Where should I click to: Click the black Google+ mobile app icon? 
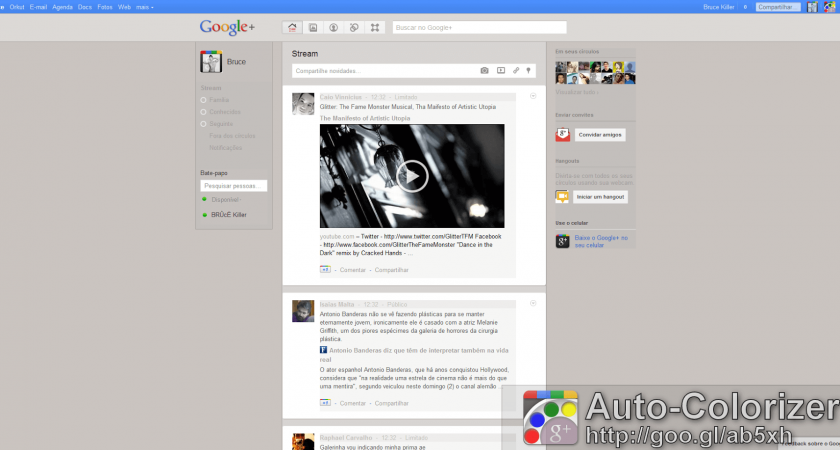coord(562,241)
